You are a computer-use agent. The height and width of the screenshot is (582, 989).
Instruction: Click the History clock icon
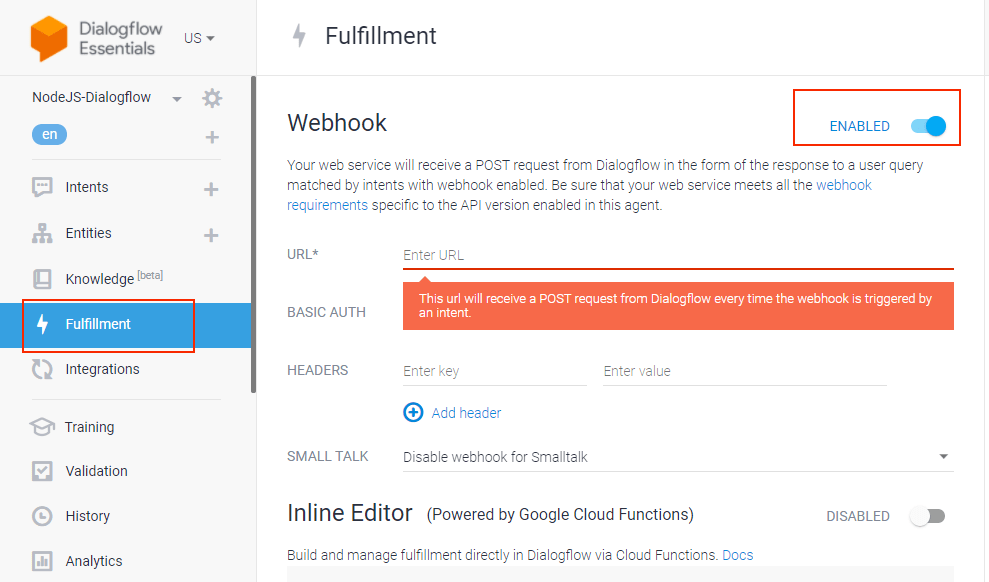42,516
